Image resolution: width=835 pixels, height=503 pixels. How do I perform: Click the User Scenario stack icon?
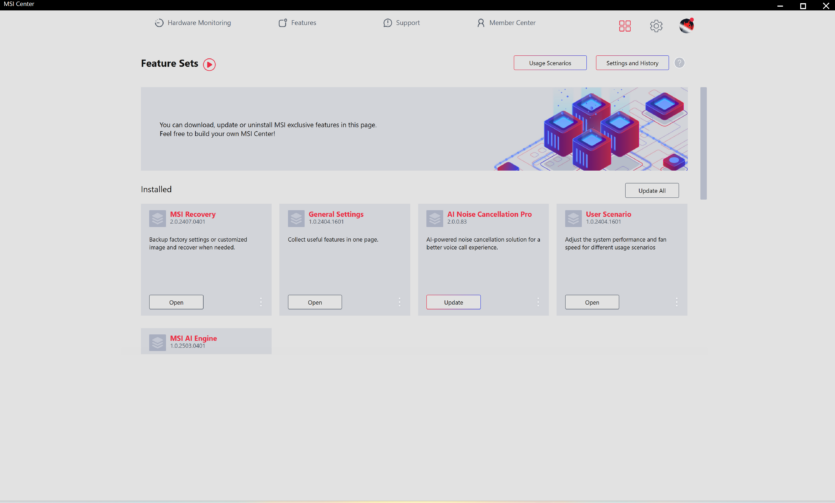click(573, 218)
